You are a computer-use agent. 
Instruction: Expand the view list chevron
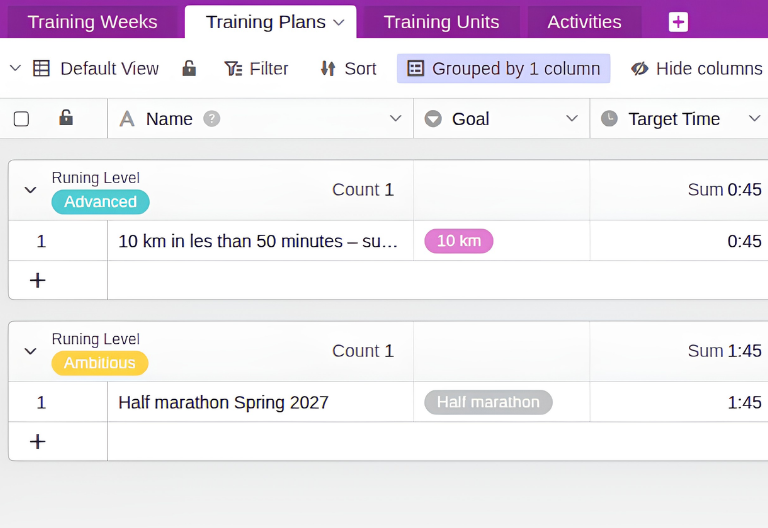pyautogui.click(x=15, y=68)
